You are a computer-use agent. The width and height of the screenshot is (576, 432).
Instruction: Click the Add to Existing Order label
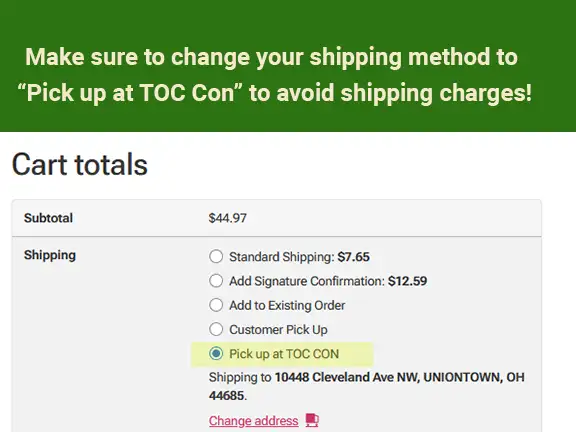tap(287, 305)
